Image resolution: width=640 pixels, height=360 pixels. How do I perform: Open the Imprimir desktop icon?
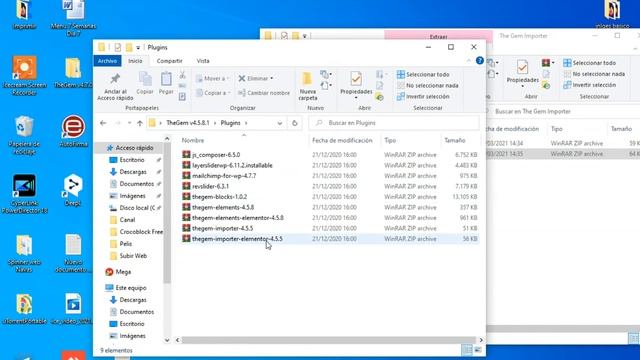24,16
